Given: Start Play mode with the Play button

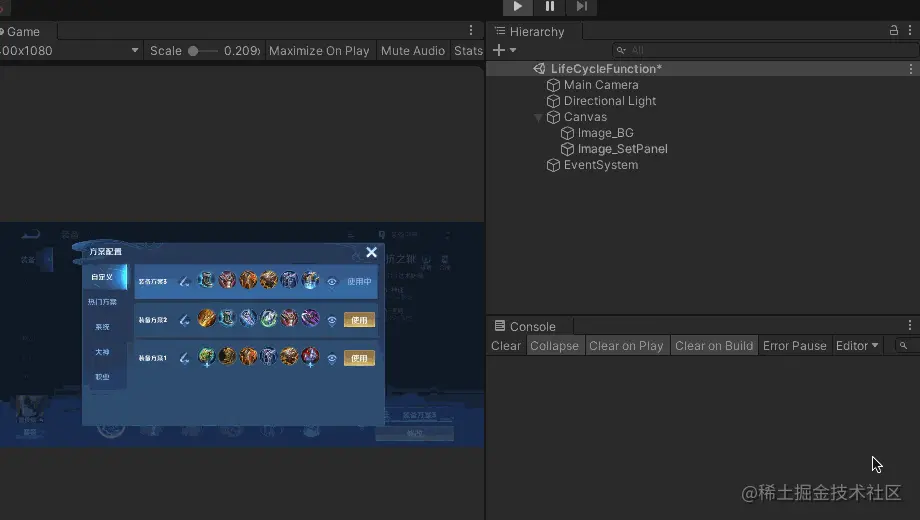Looking at the screenshot, I should click(518, 6).
